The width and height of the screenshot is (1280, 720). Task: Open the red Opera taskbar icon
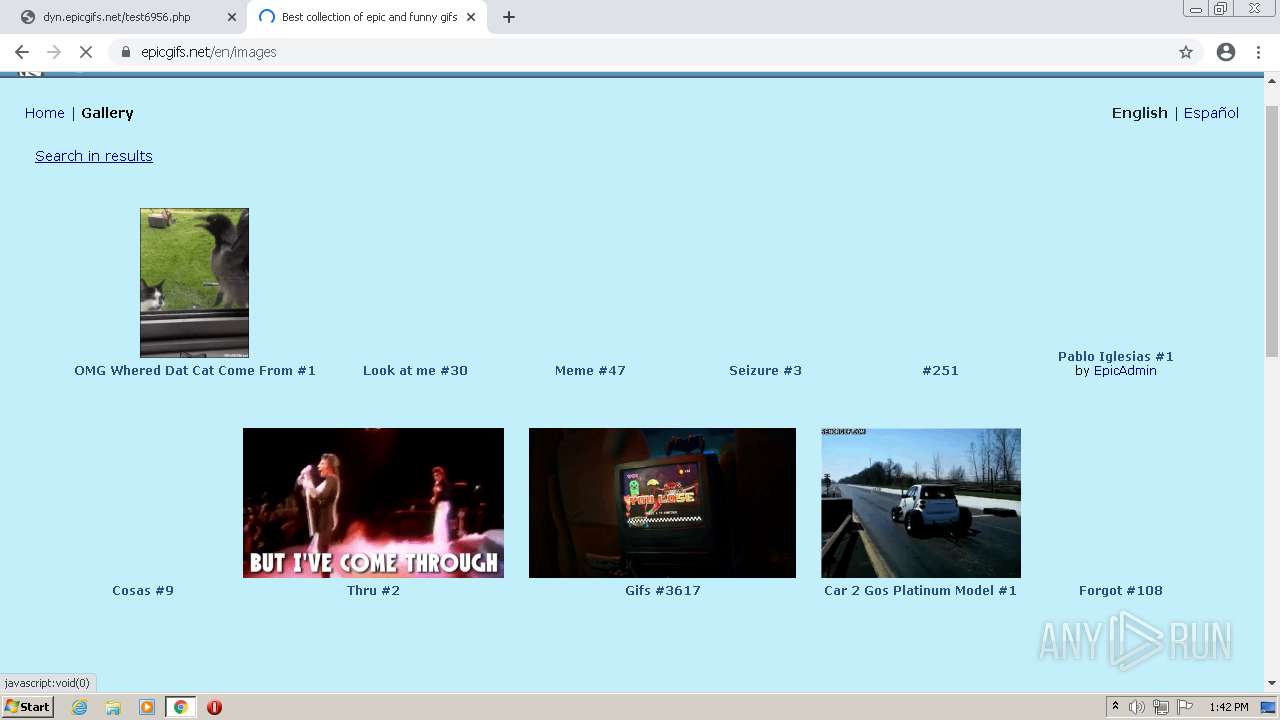[x=214, y=707]
